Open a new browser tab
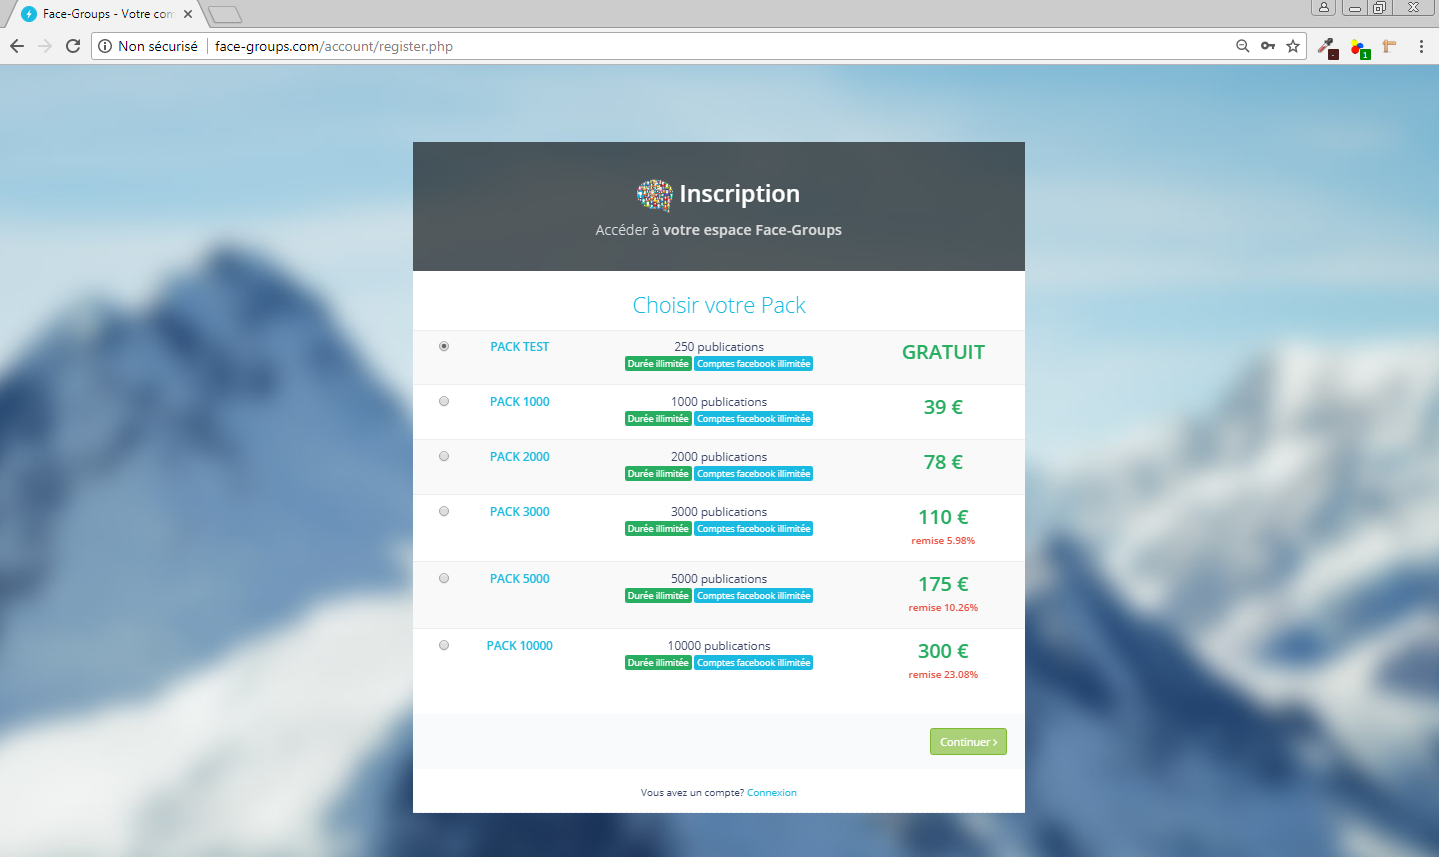 (225, 14)
